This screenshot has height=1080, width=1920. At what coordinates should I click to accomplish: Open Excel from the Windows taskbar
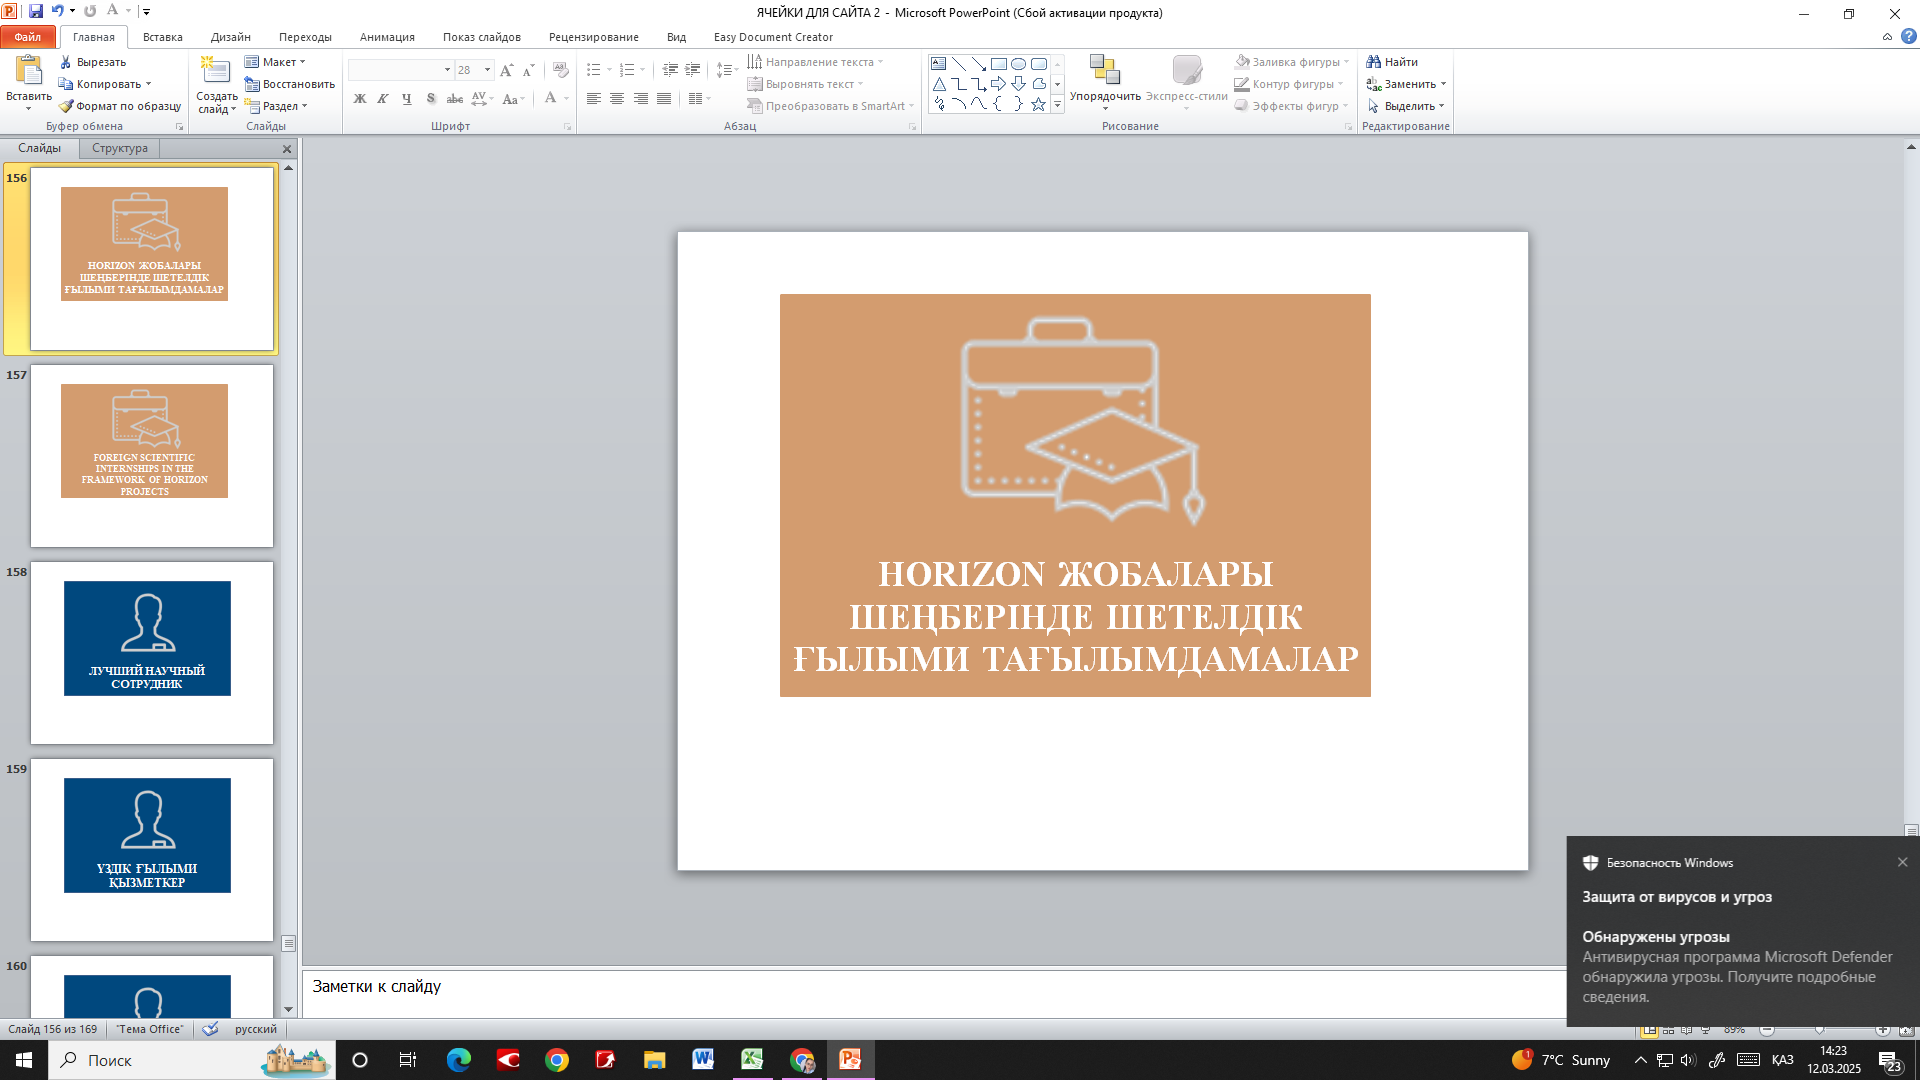(752, 1060)
